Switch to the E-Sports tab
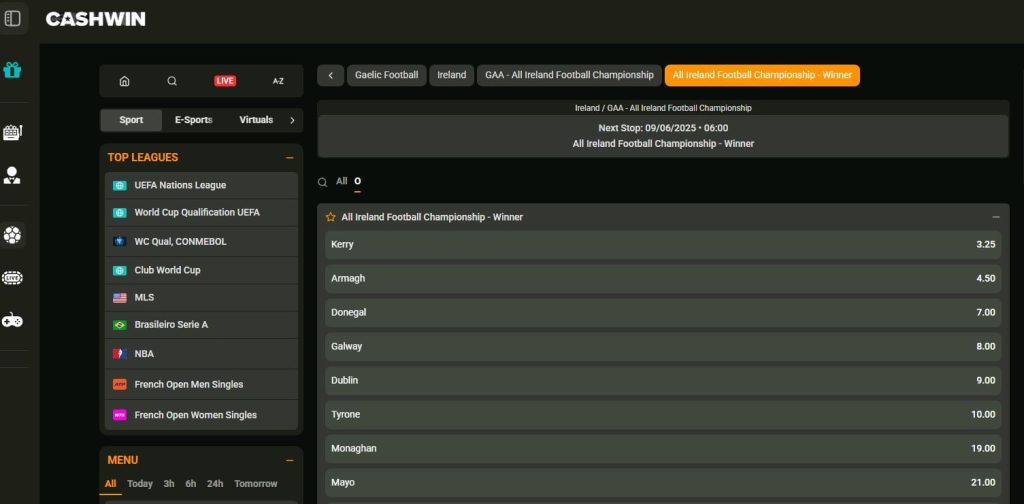1024x504 pixels. (x=193, y=120)
